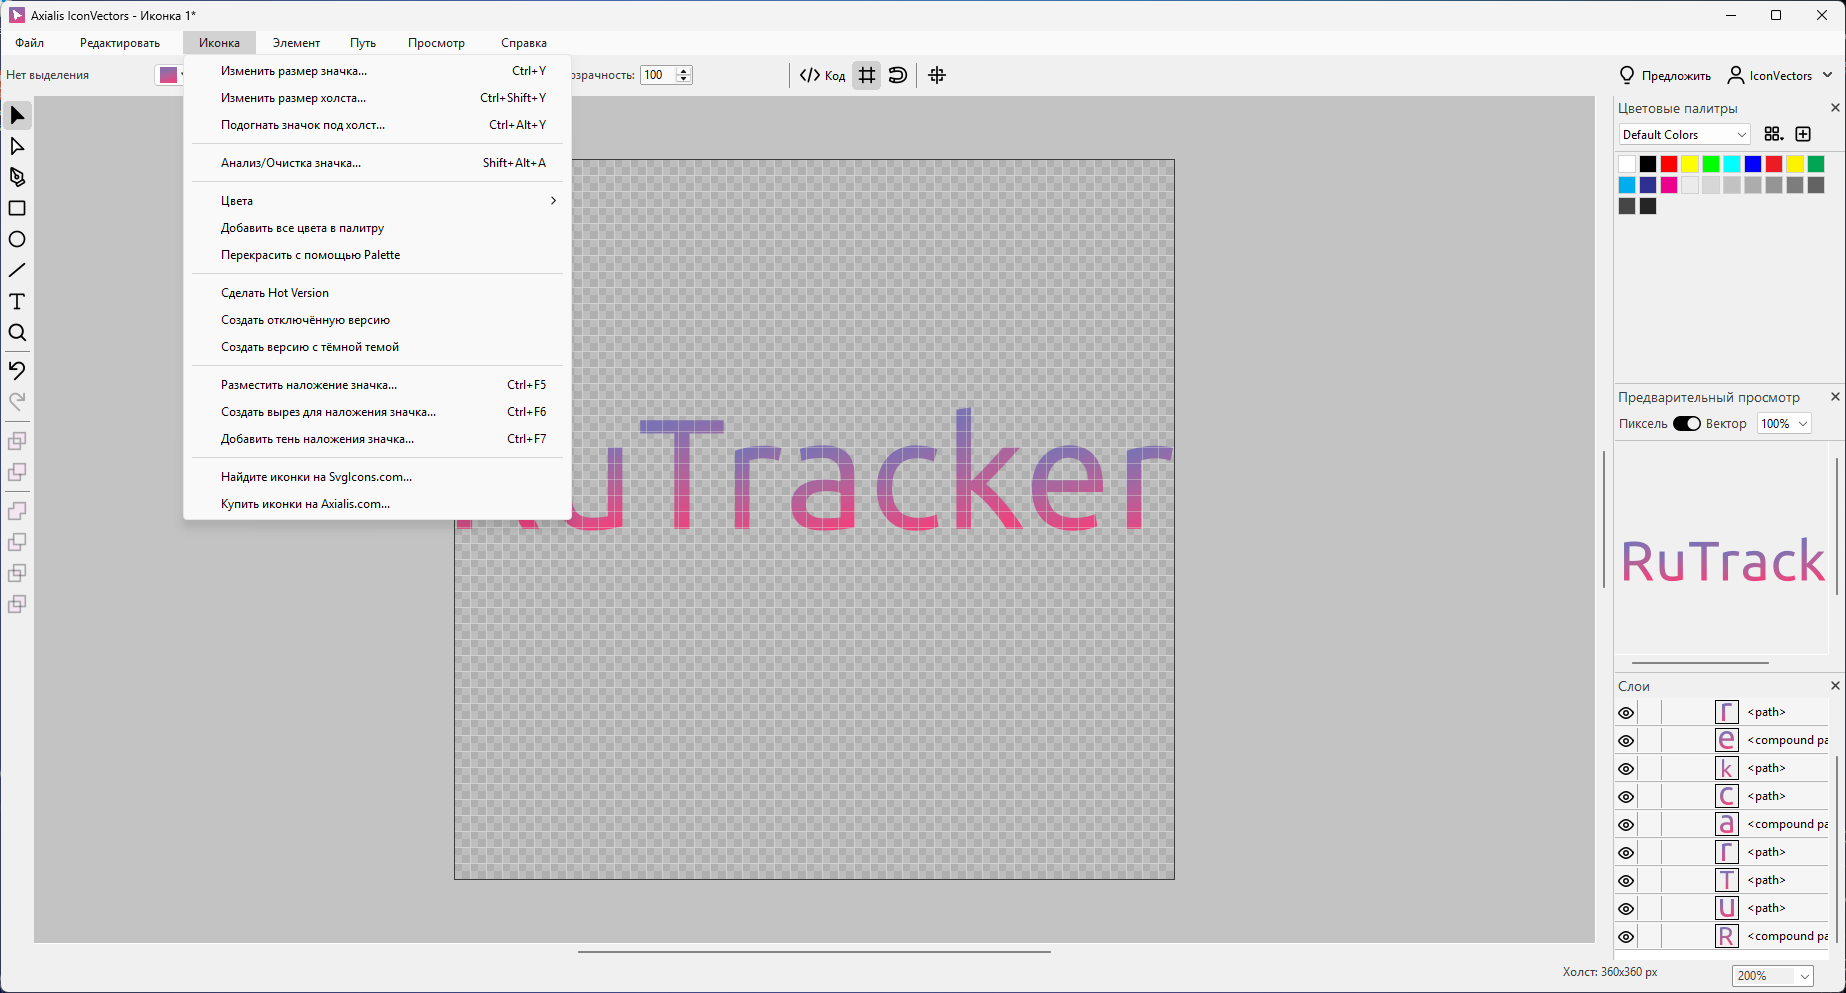Hide the 'k' path layer

(x=1626, y=769)
